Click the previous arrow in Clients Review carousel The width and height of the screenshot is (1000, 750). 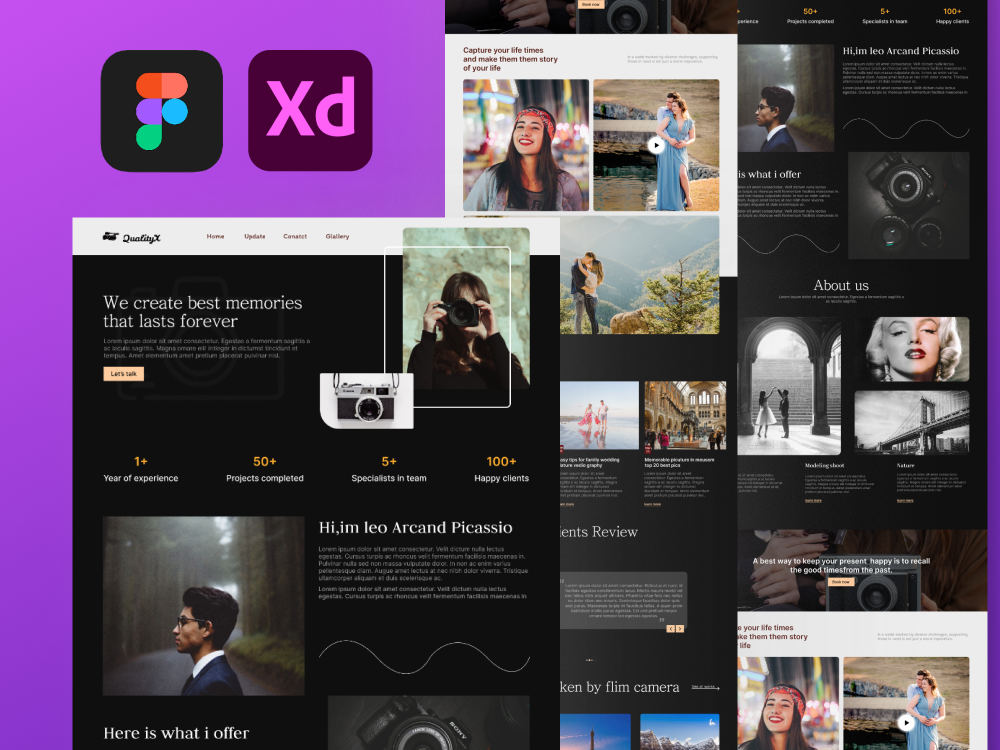tap(671, 629)
